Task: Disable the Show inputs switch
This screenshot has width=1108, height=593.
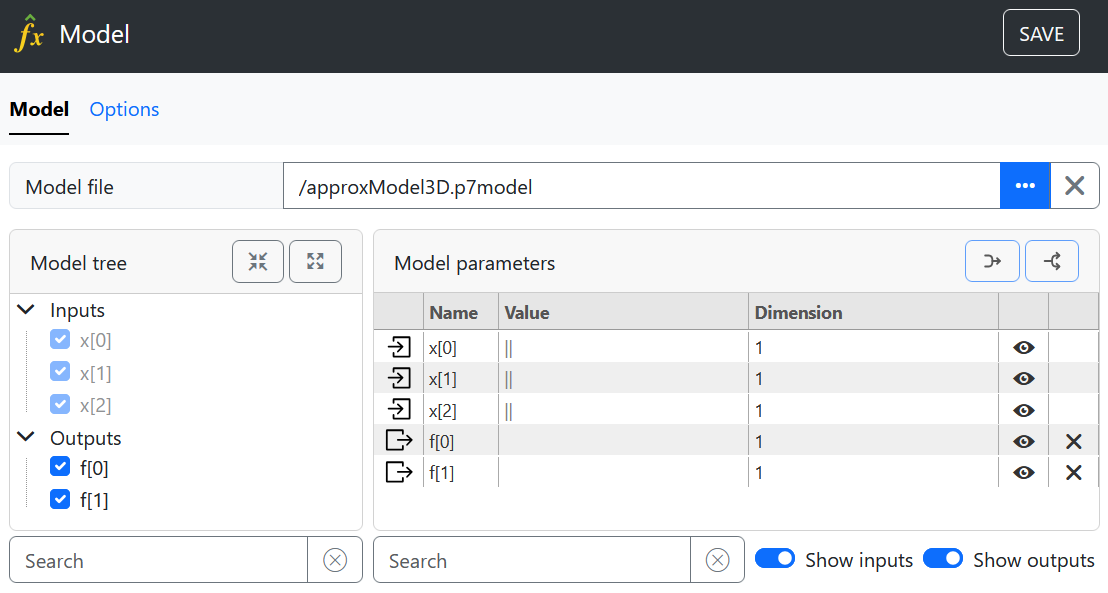Action: pyautogui.click(x=774, y=559)
